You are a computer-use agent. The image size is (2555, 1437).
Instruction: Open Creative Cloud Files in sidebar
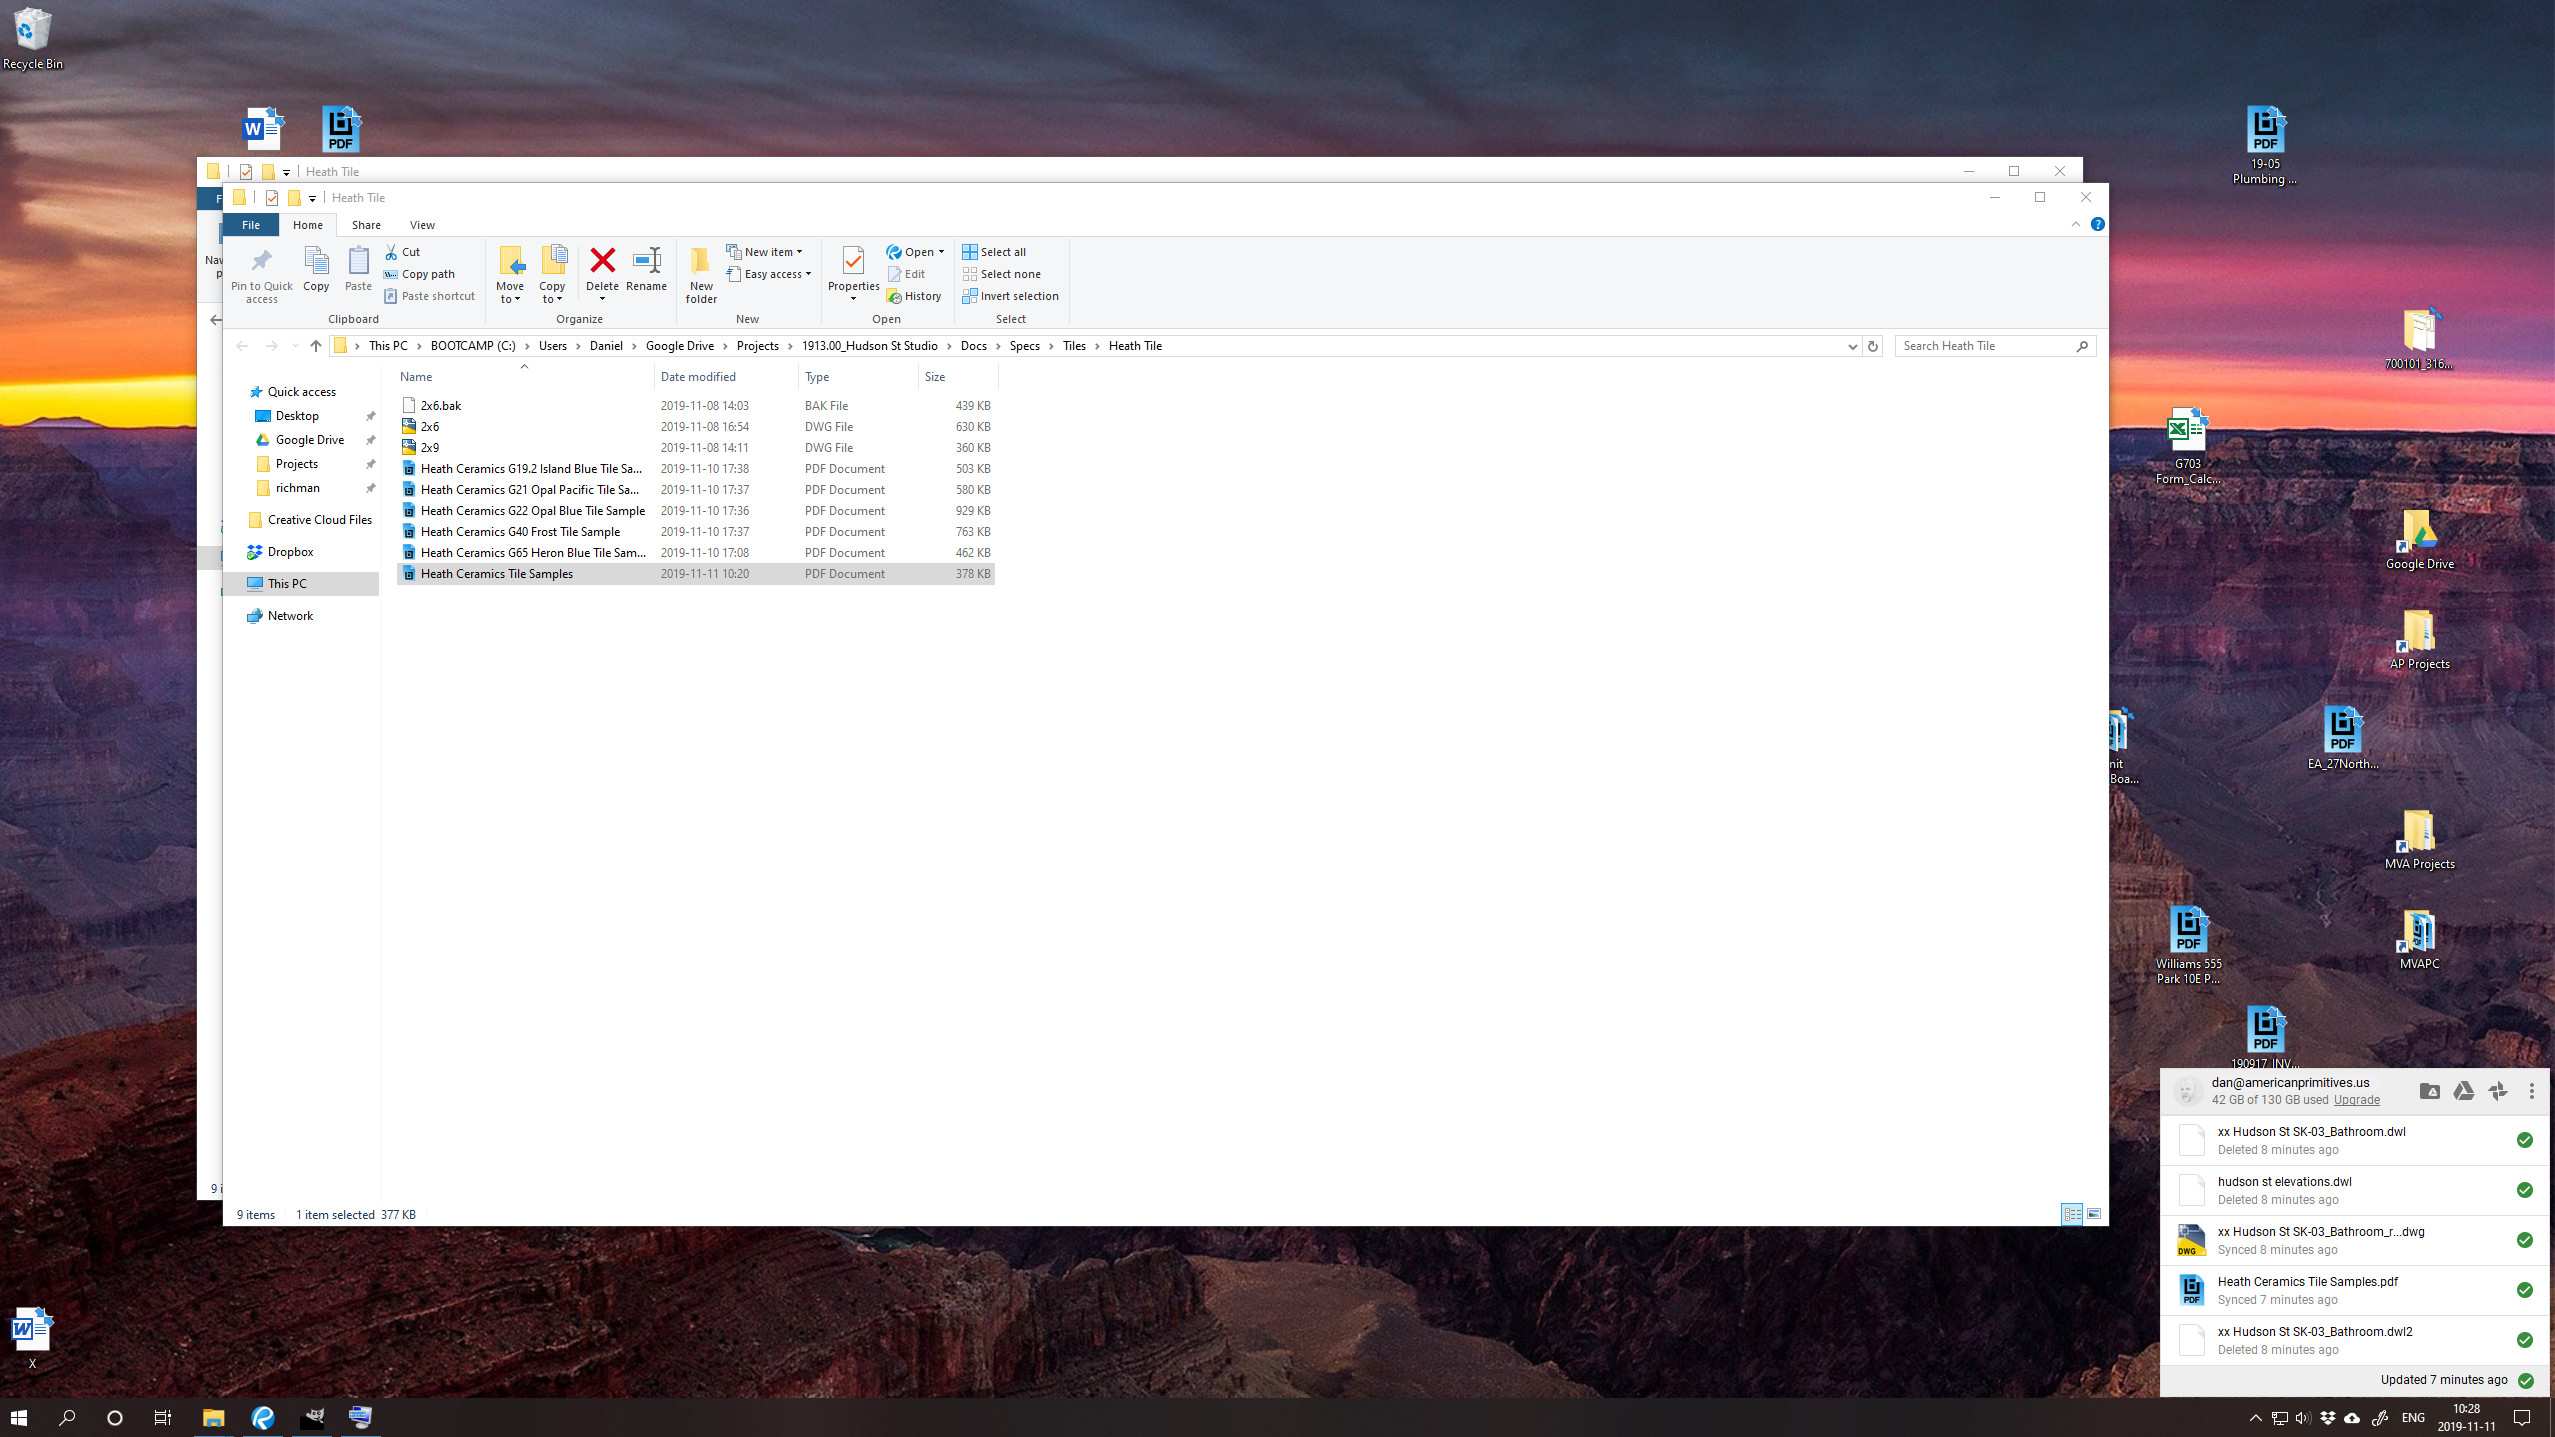click(301, 520)
